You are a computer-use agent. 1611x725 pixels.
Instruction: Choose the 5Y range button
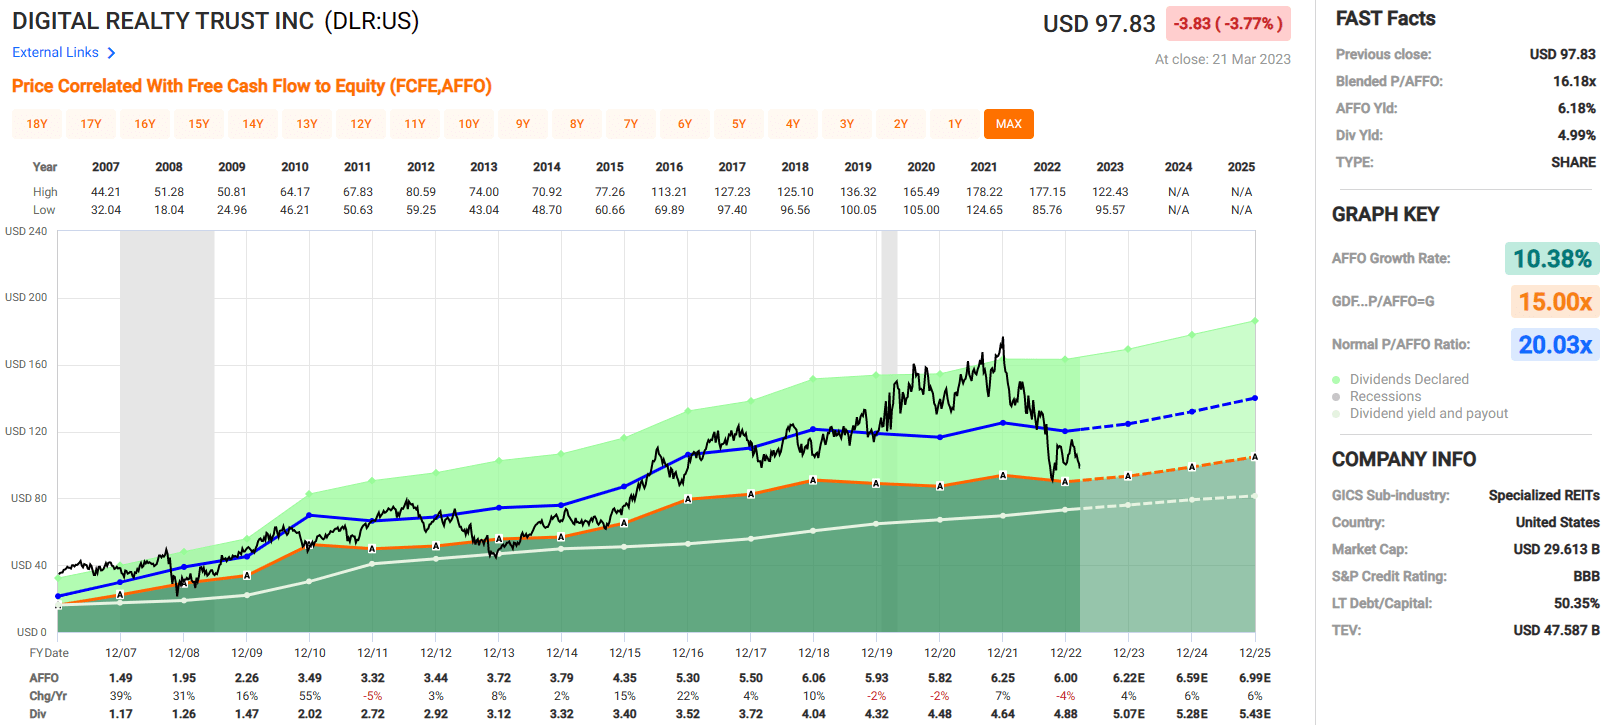(x=739, y=124)
